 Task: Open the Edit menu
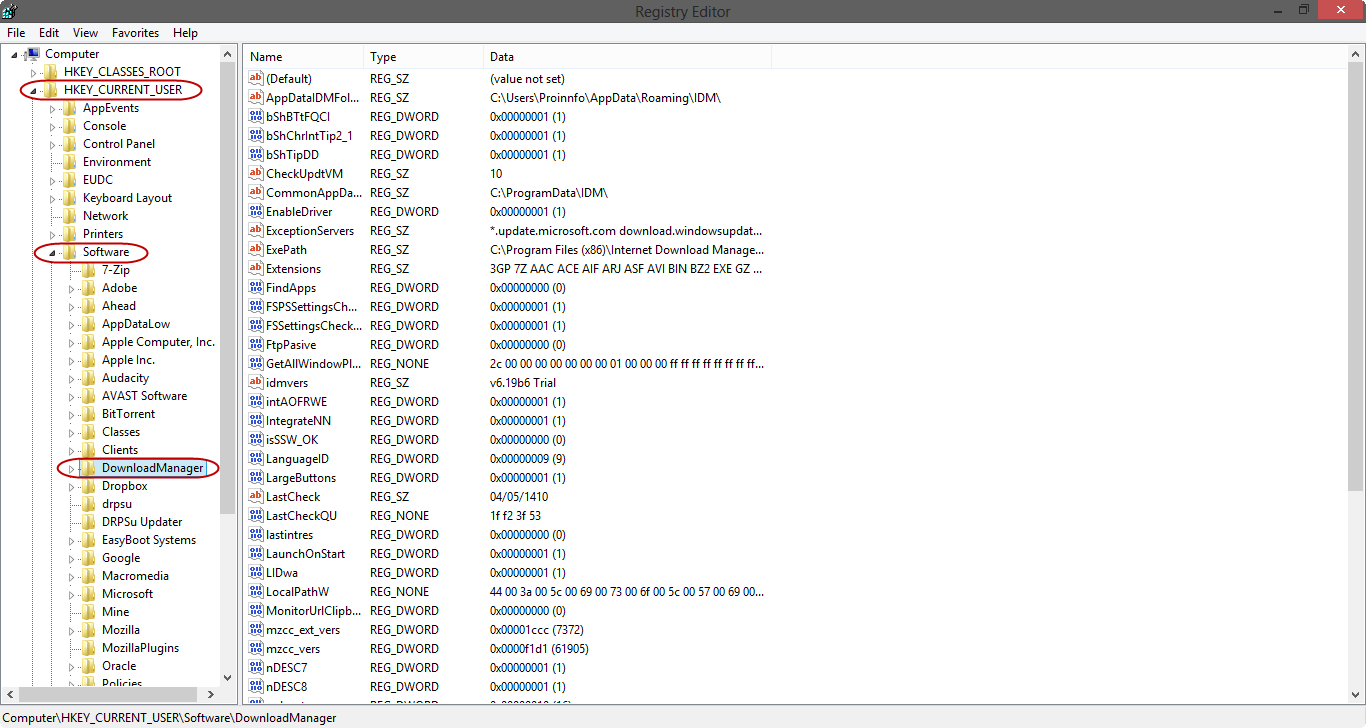(x=49, y=33)
